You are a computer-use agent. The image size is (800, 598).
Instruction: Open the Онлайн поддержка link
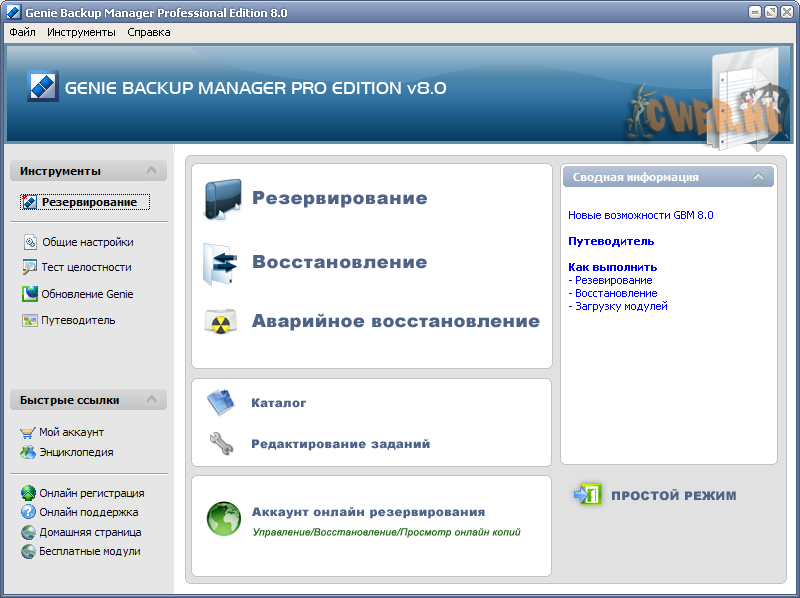tap(88, 512)
